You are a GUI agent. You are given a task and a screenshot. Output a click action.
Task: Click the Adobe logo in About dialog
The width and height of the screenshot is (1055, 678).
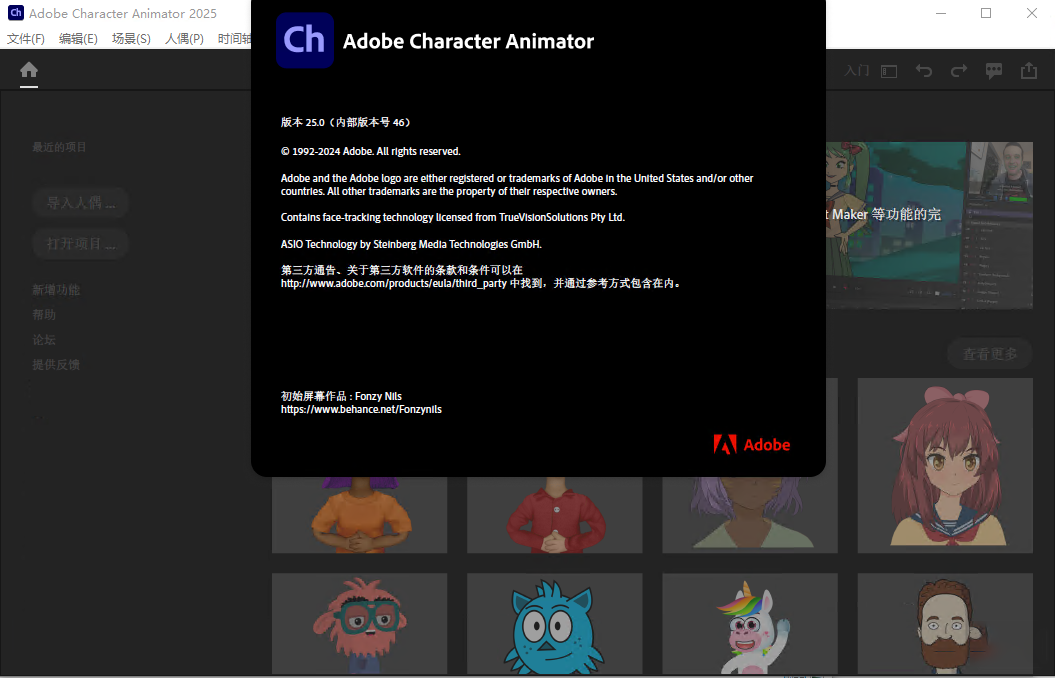click(x=752, y=445)
